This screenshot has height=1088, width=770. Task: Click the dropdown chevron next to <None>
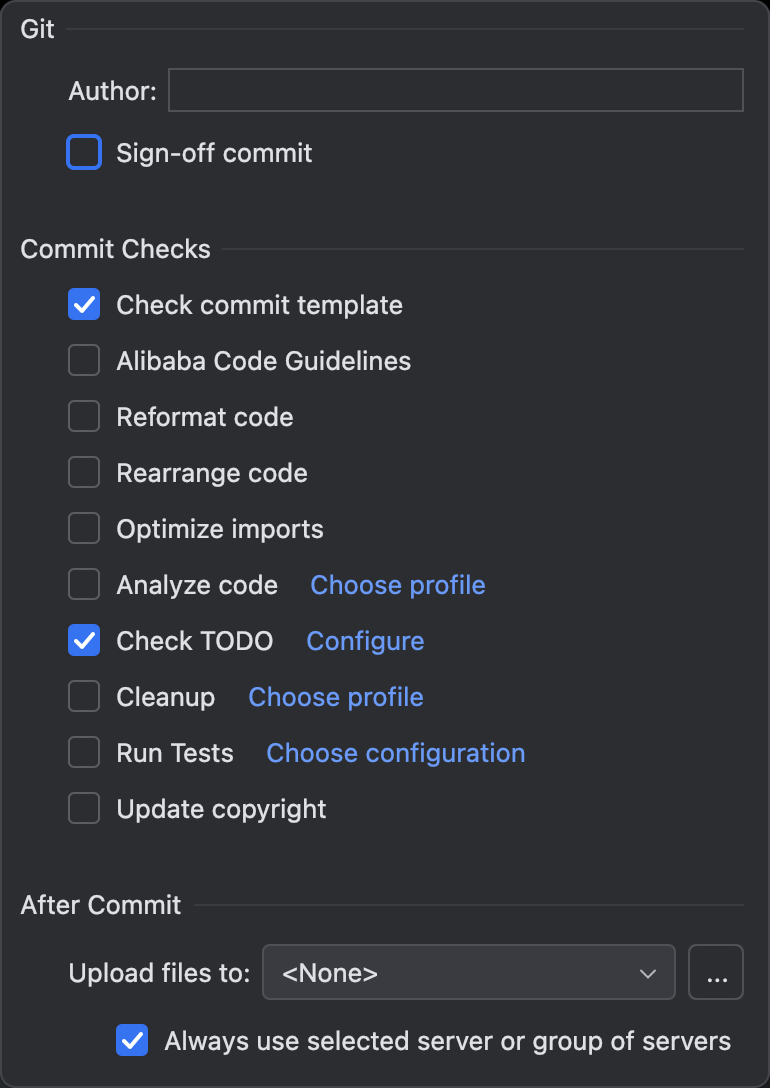[648, 973]
